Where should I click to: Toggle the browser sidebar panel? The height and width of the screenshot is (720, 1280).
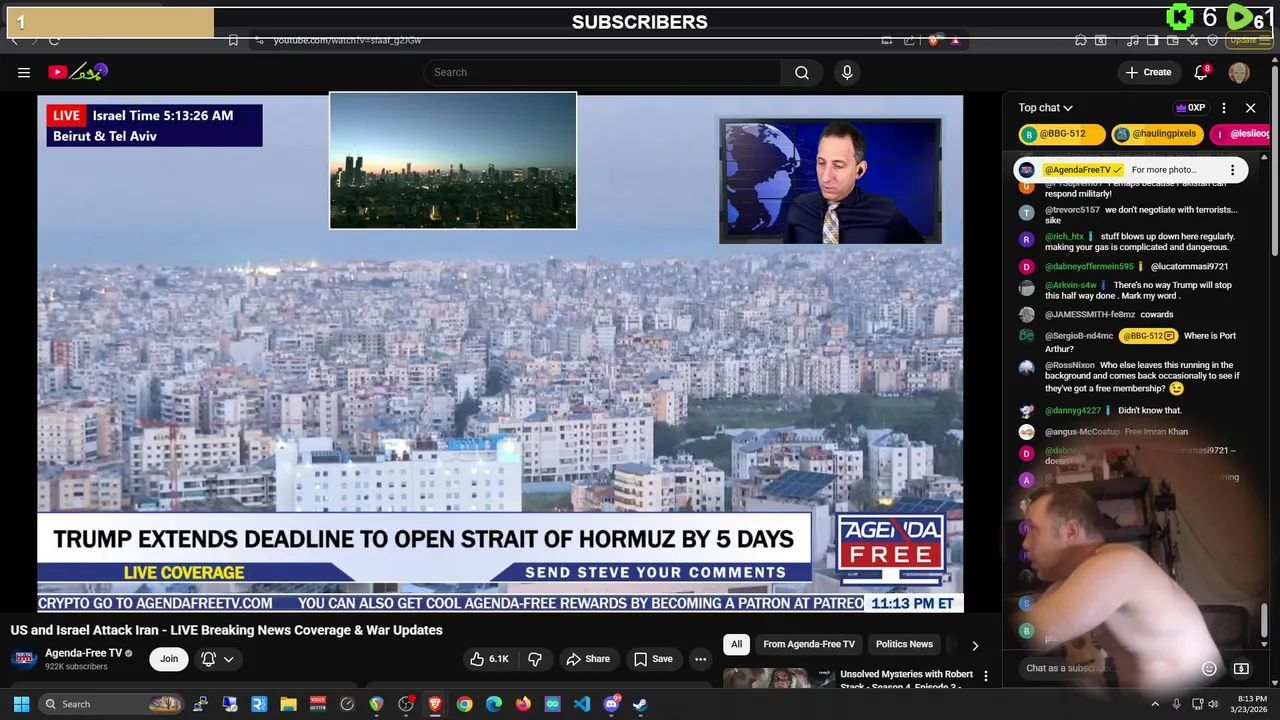click(x=1152, y=40)
